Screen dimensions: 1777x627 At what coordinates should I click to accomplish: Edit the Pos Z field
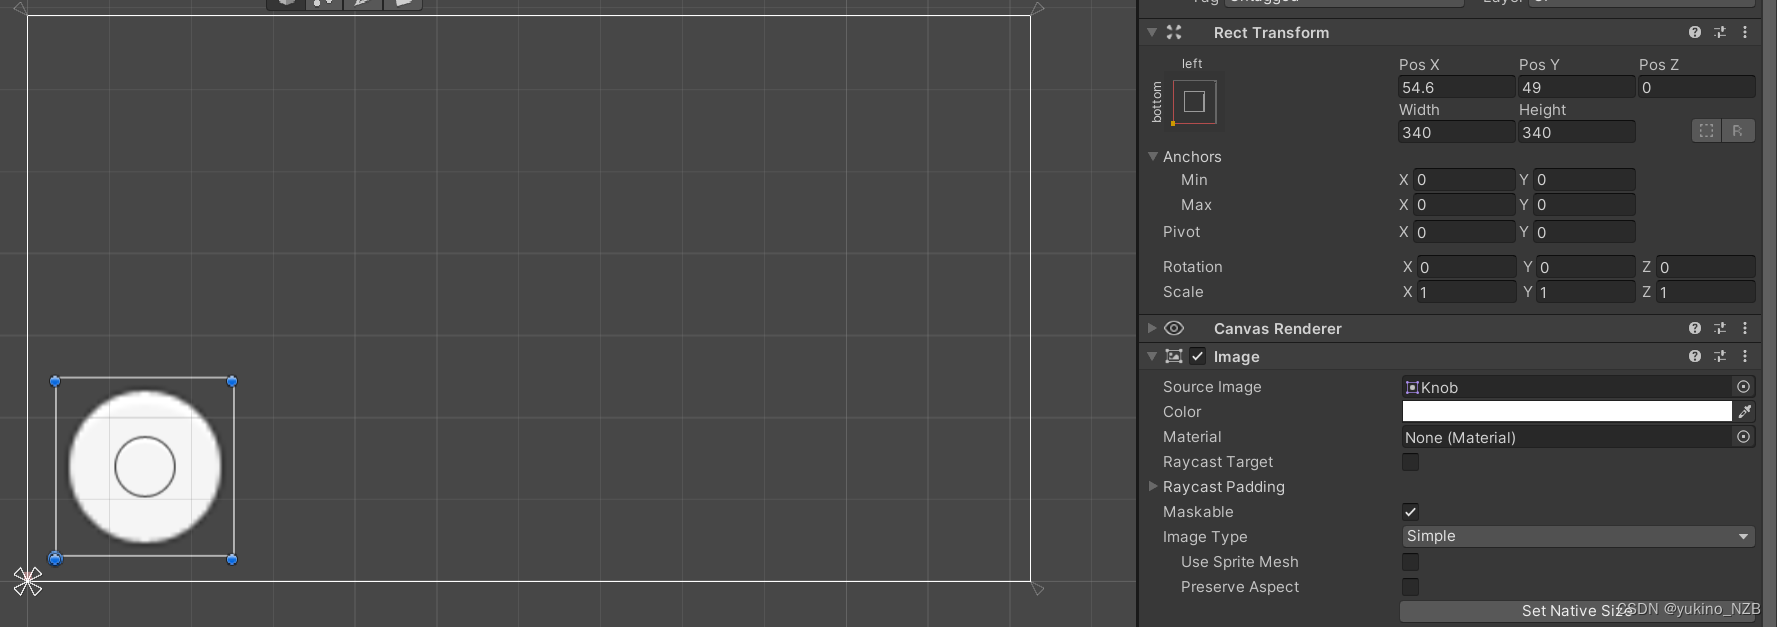pyautogui.click(x=1696, y=87)
